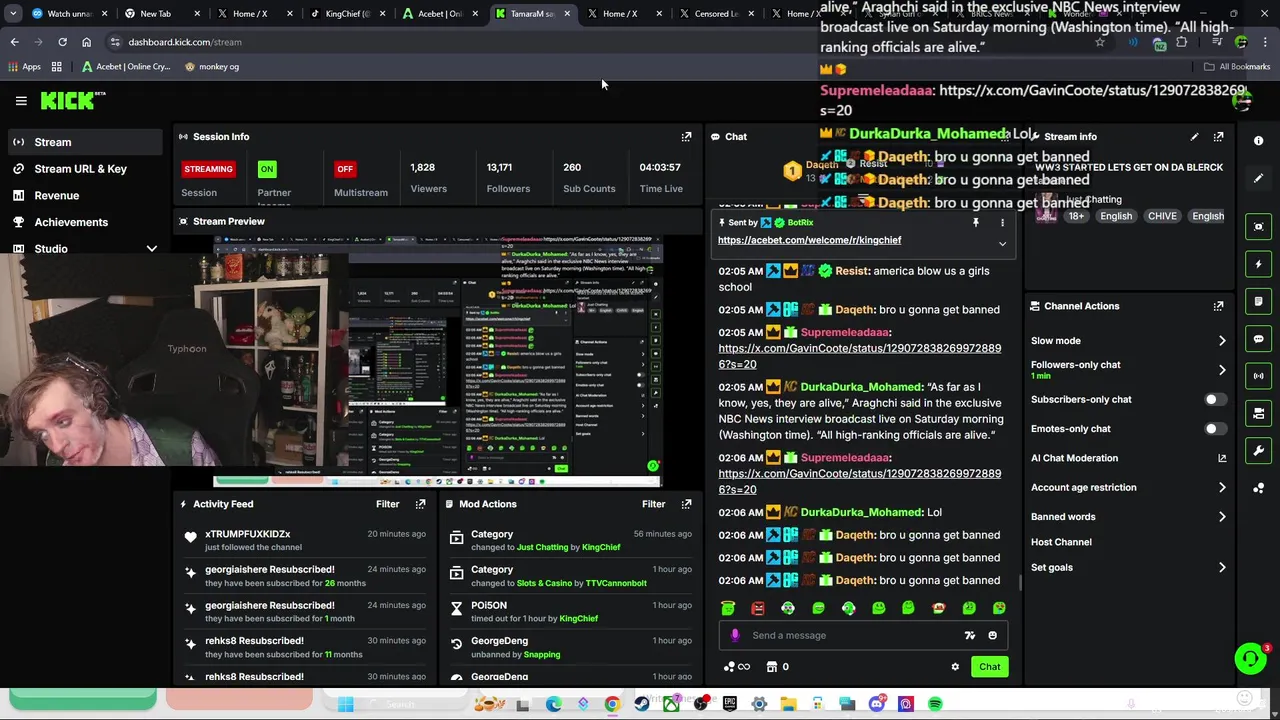Open AI Chat Moderation external link
The height and width of the screenshot is (720, 1280).
point(1222,458)
